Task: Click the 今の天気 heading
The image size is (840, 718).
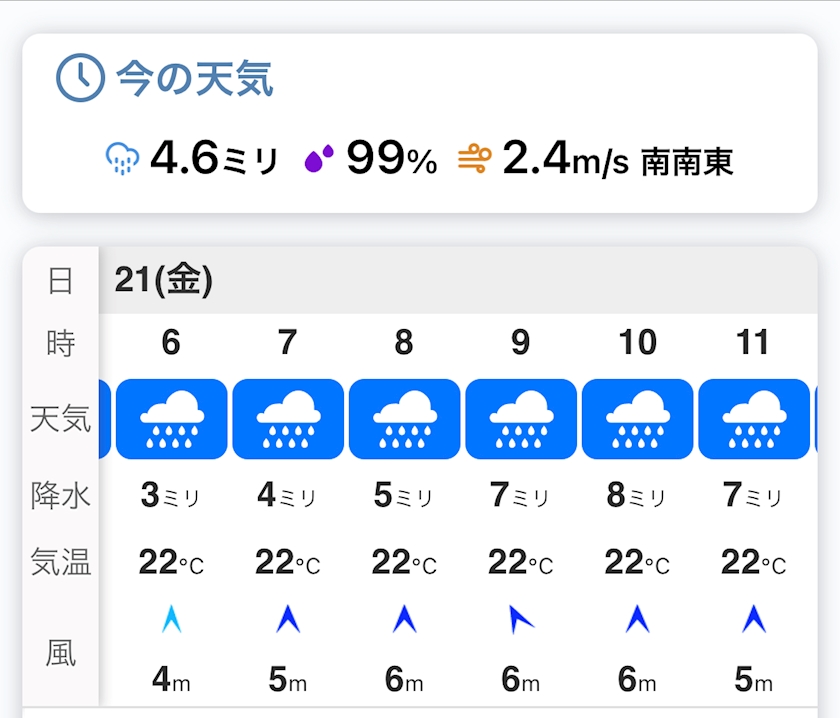Action: pyautogui.click(x=194, y=78)
